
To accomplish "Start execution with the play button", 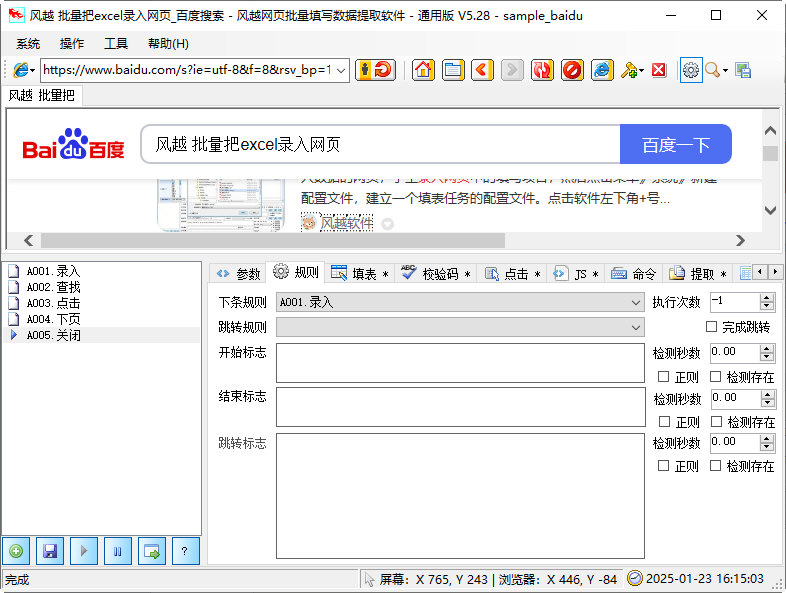I will (x=84, y=551).
